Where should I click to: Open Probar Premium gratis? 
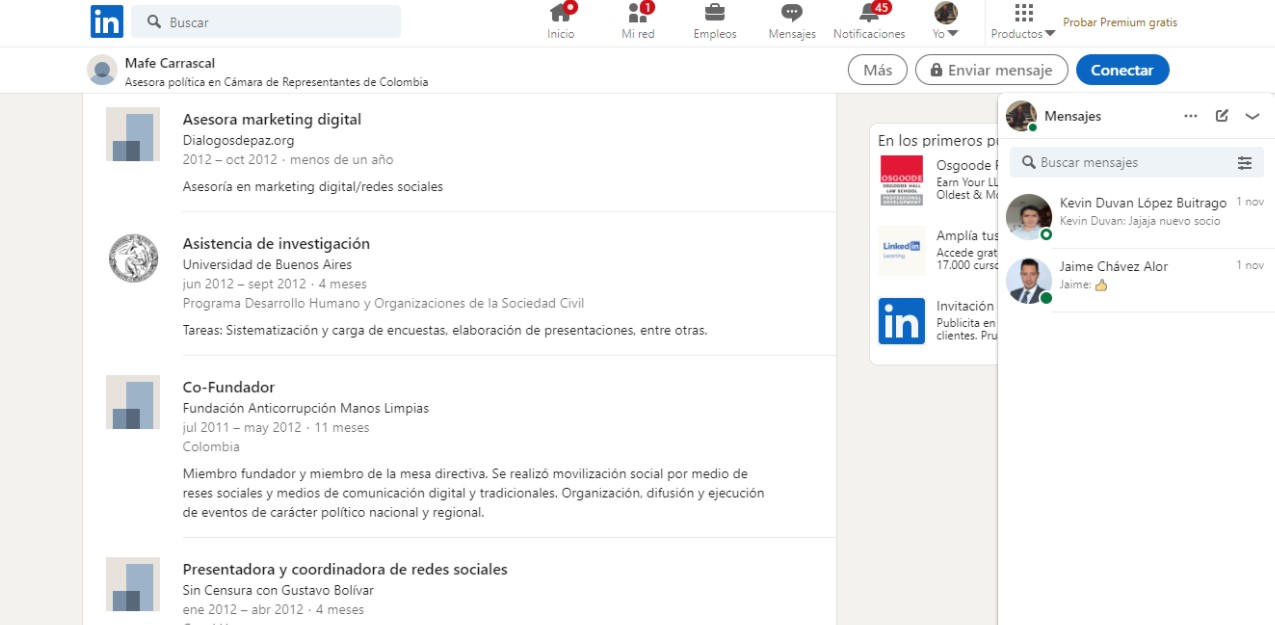pyautogui.click(x=1119, y=21)
